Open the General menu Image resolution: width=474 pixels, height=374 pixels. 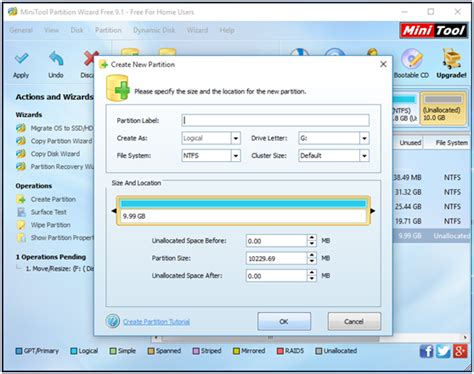(21, 30)
